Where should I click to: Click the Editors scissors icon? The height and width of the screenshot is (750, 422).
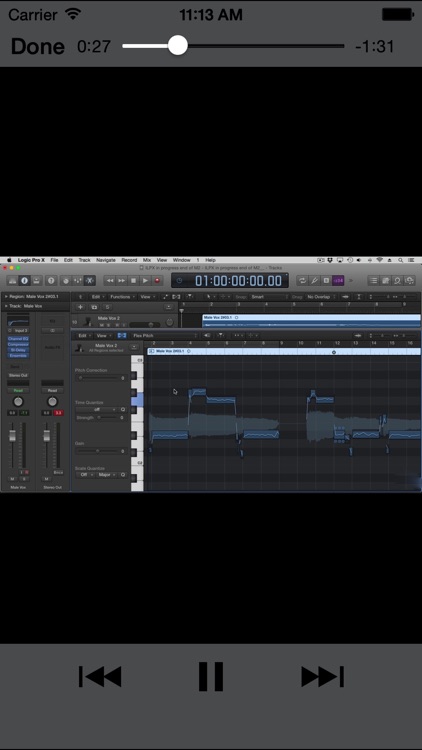[x=90, y=281]
